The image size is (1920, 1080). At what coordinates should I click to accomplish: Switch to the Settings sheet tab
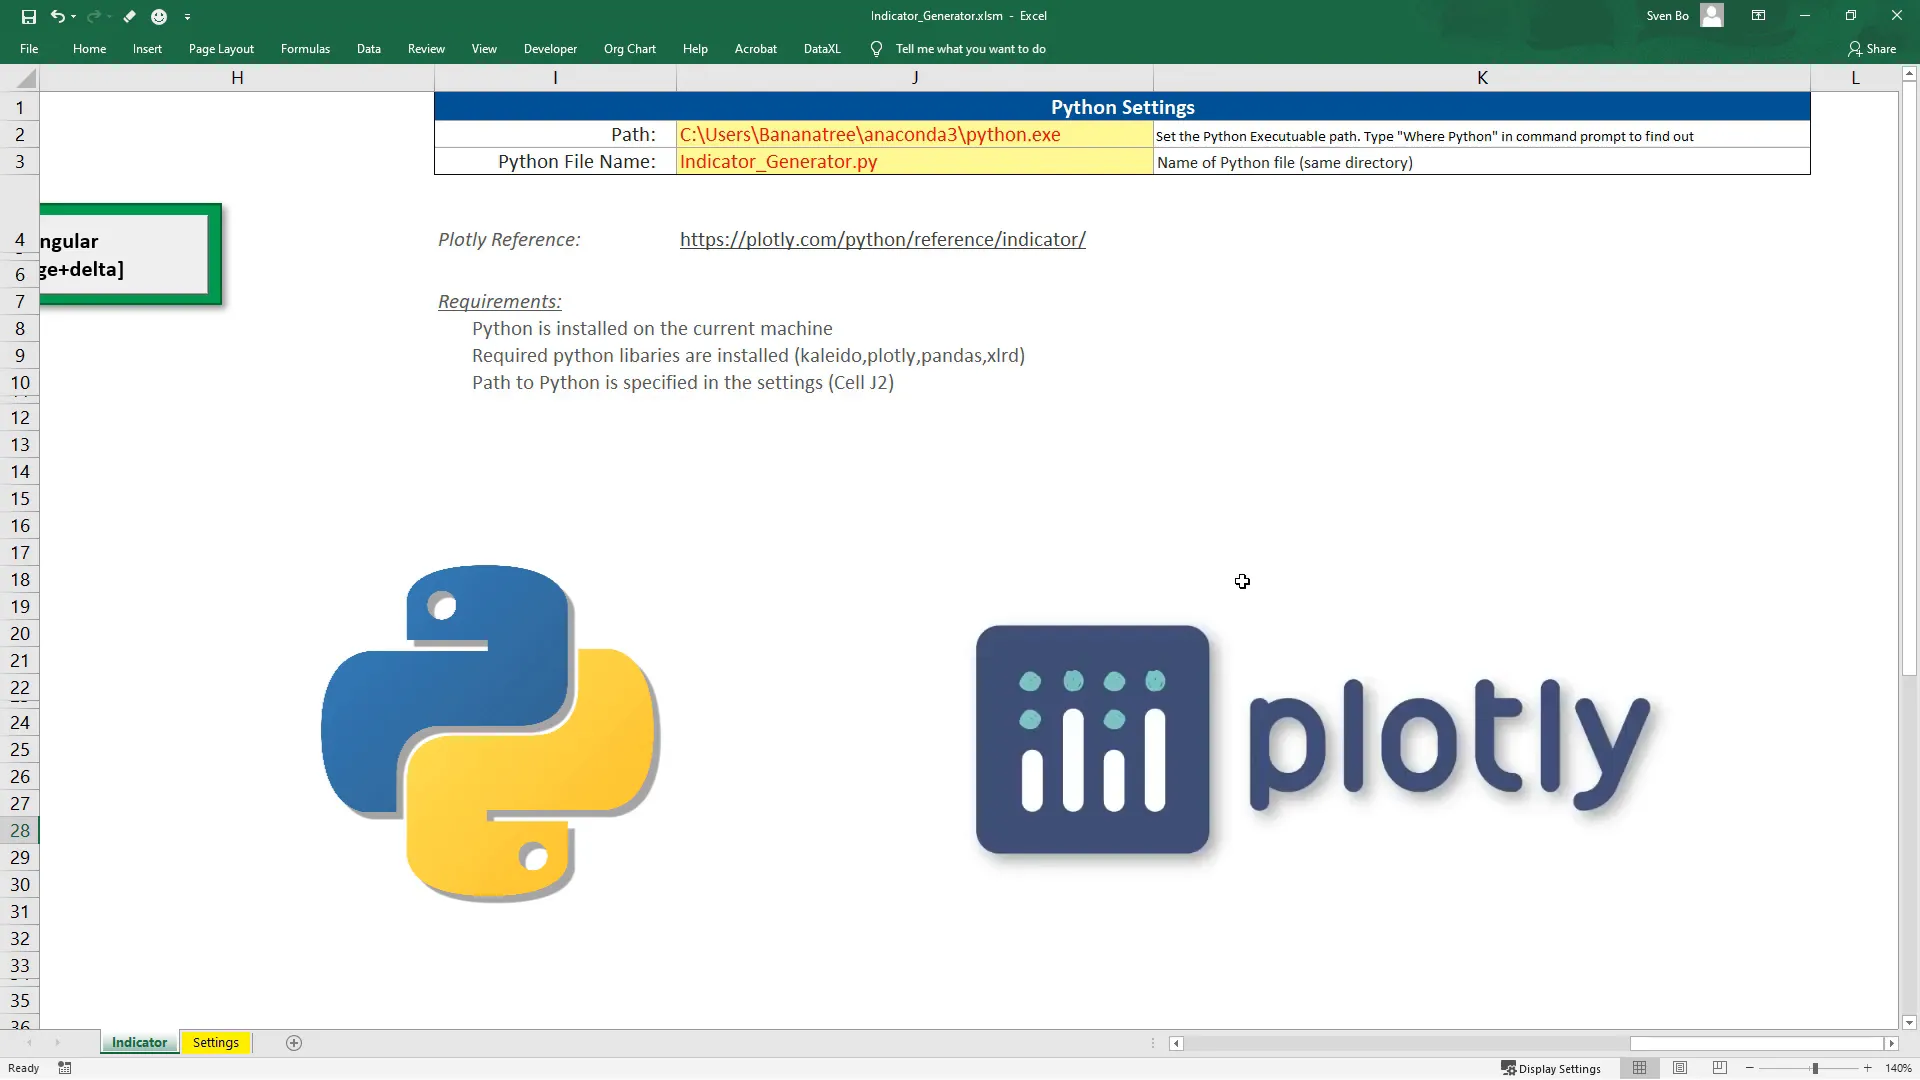(215, 1042)
